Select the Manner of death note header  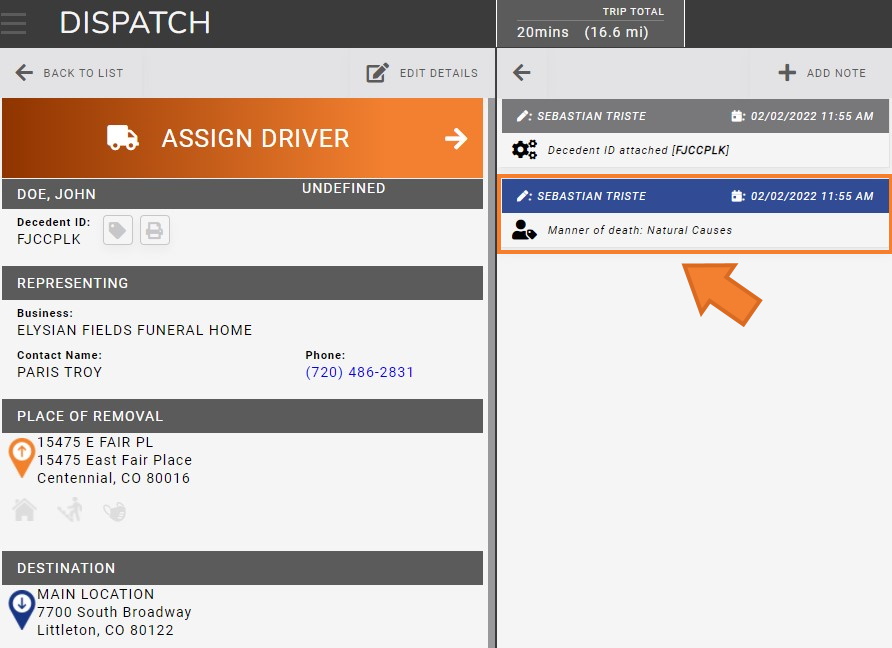pos(695,196)
